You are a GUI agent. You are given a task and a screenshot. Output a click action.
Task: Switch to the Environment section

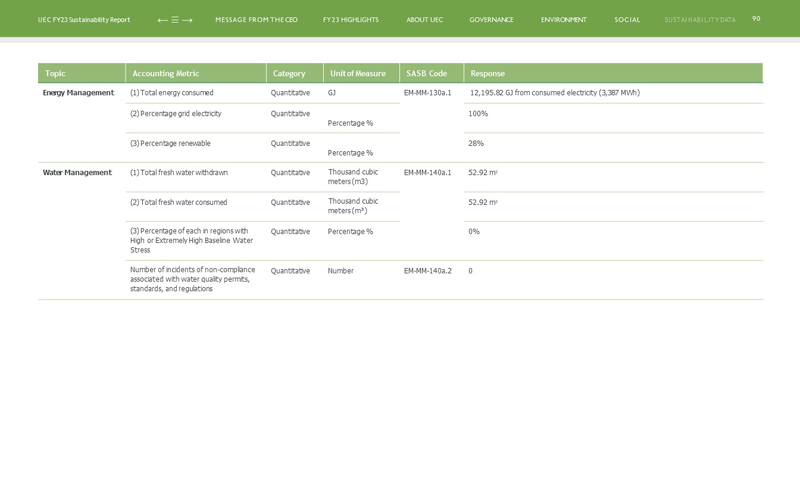563,20
